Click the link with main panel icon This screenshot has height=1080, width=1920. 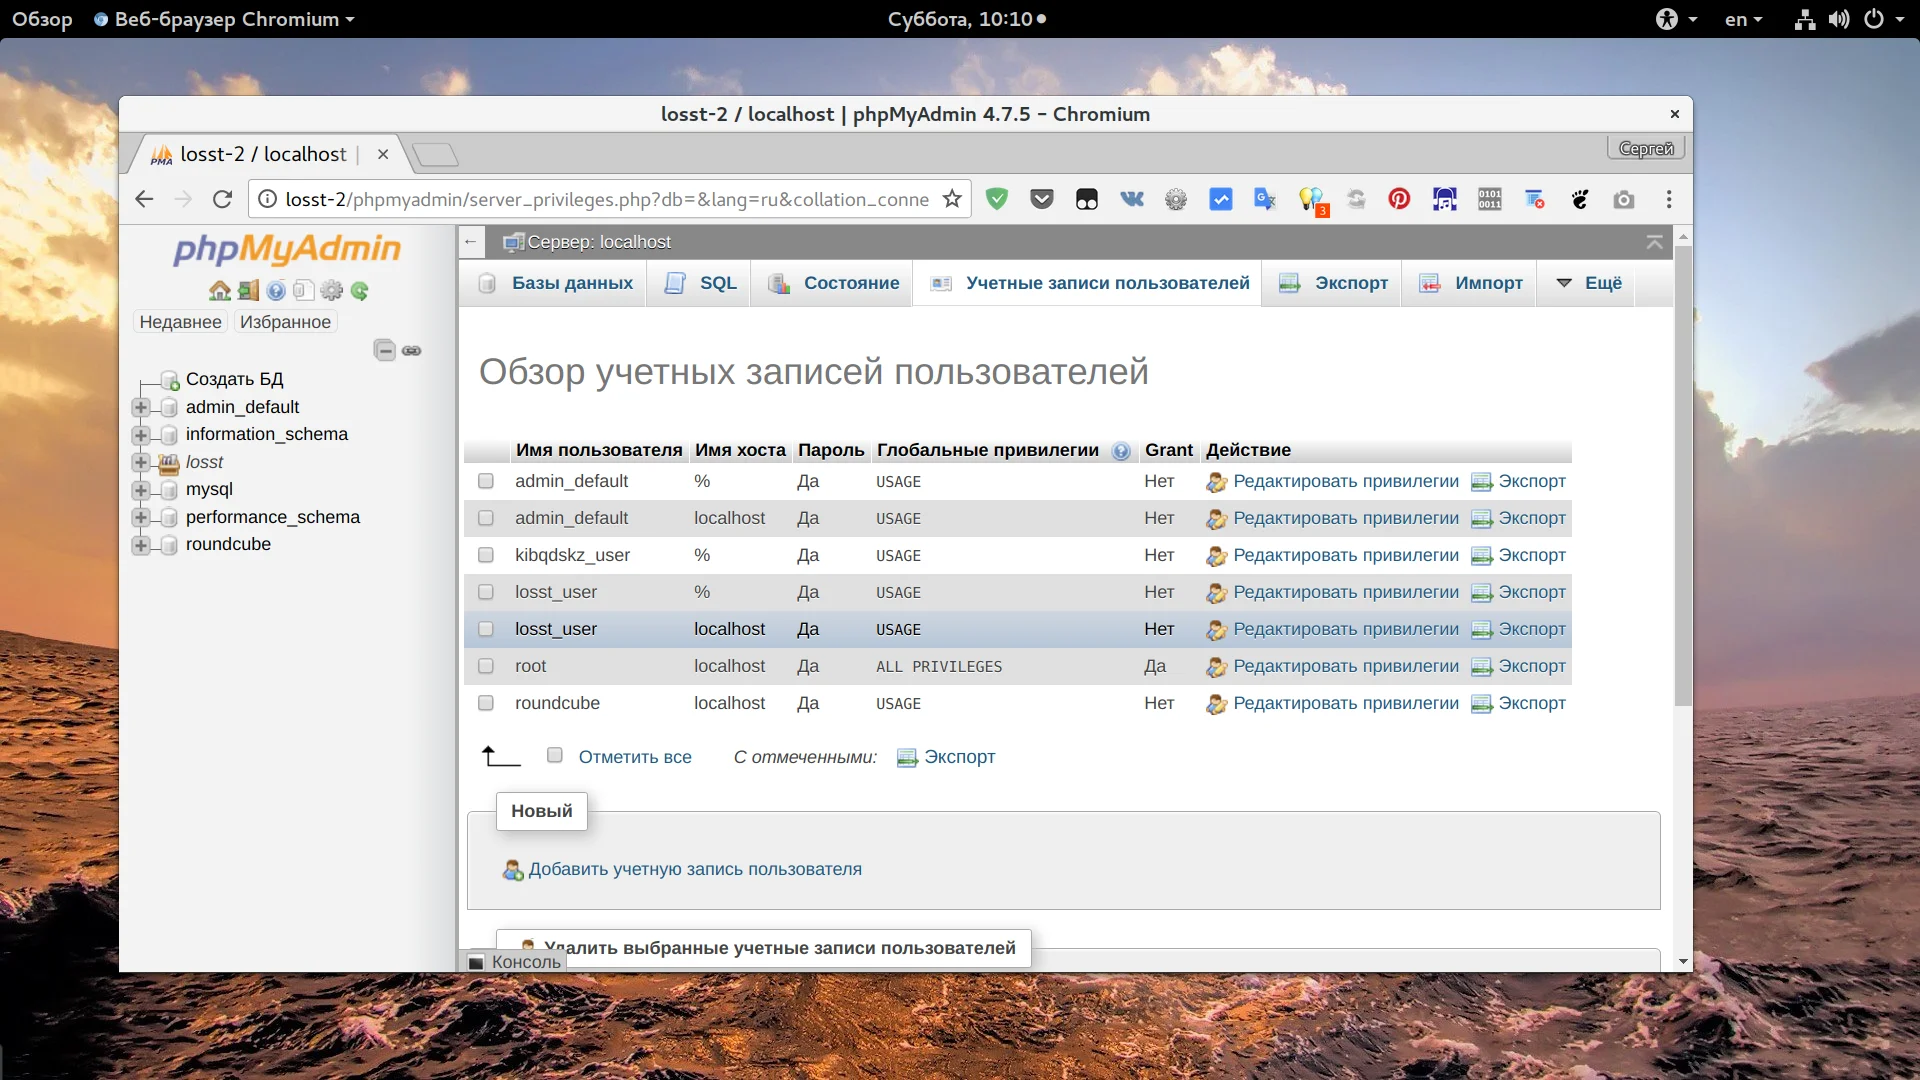click(411, 350)
